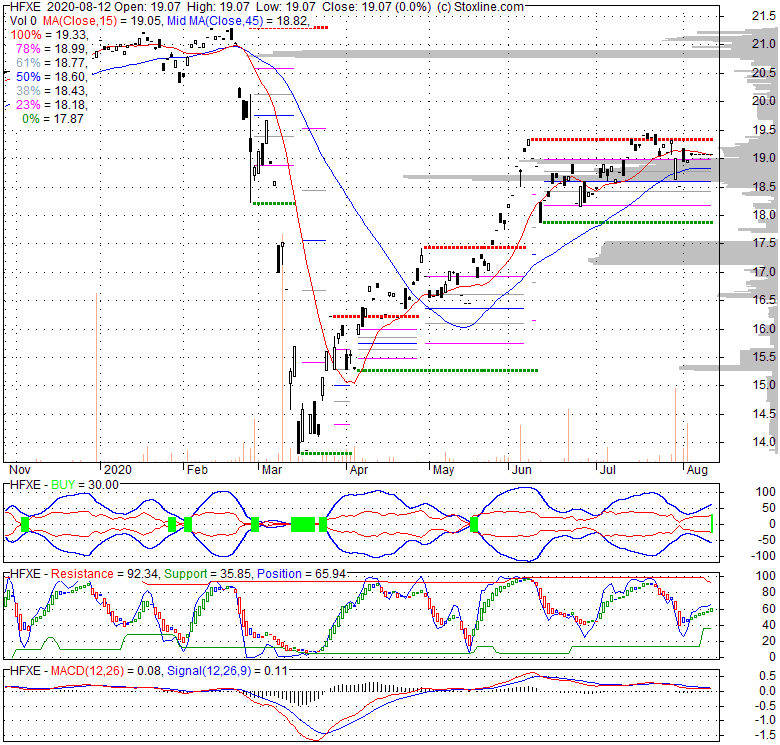Click the '50%' = 18.60 level label
The height and width of the screenshot is (745, 780).
pos(28,77)
